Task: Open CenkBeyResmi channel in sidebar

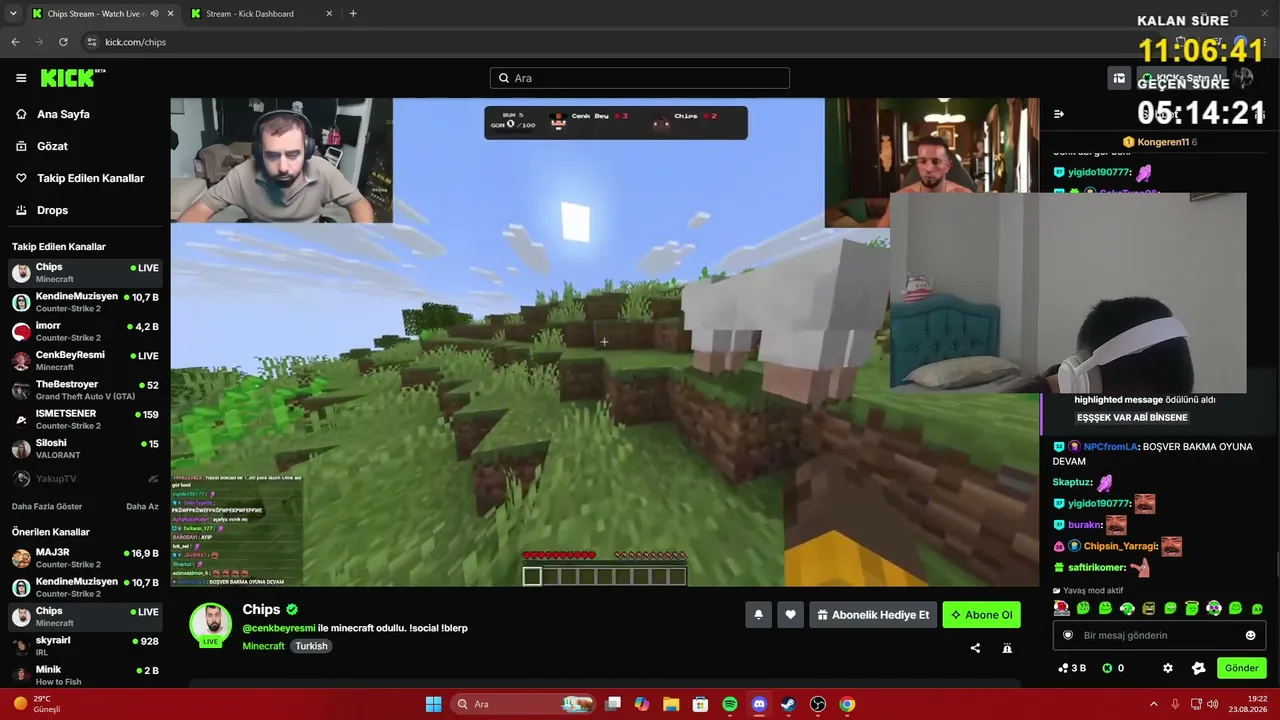Action: pos(85,361)
